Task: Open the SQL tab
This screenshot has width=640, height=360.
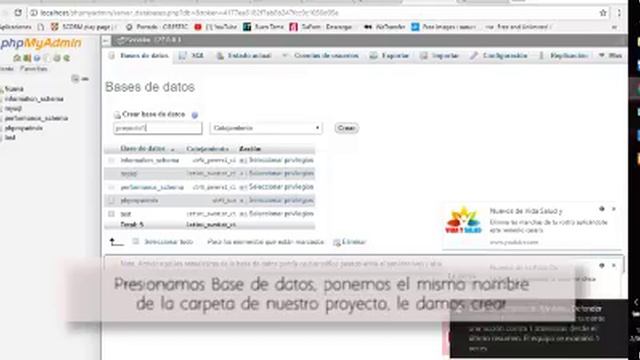Action: pos(192,56)
